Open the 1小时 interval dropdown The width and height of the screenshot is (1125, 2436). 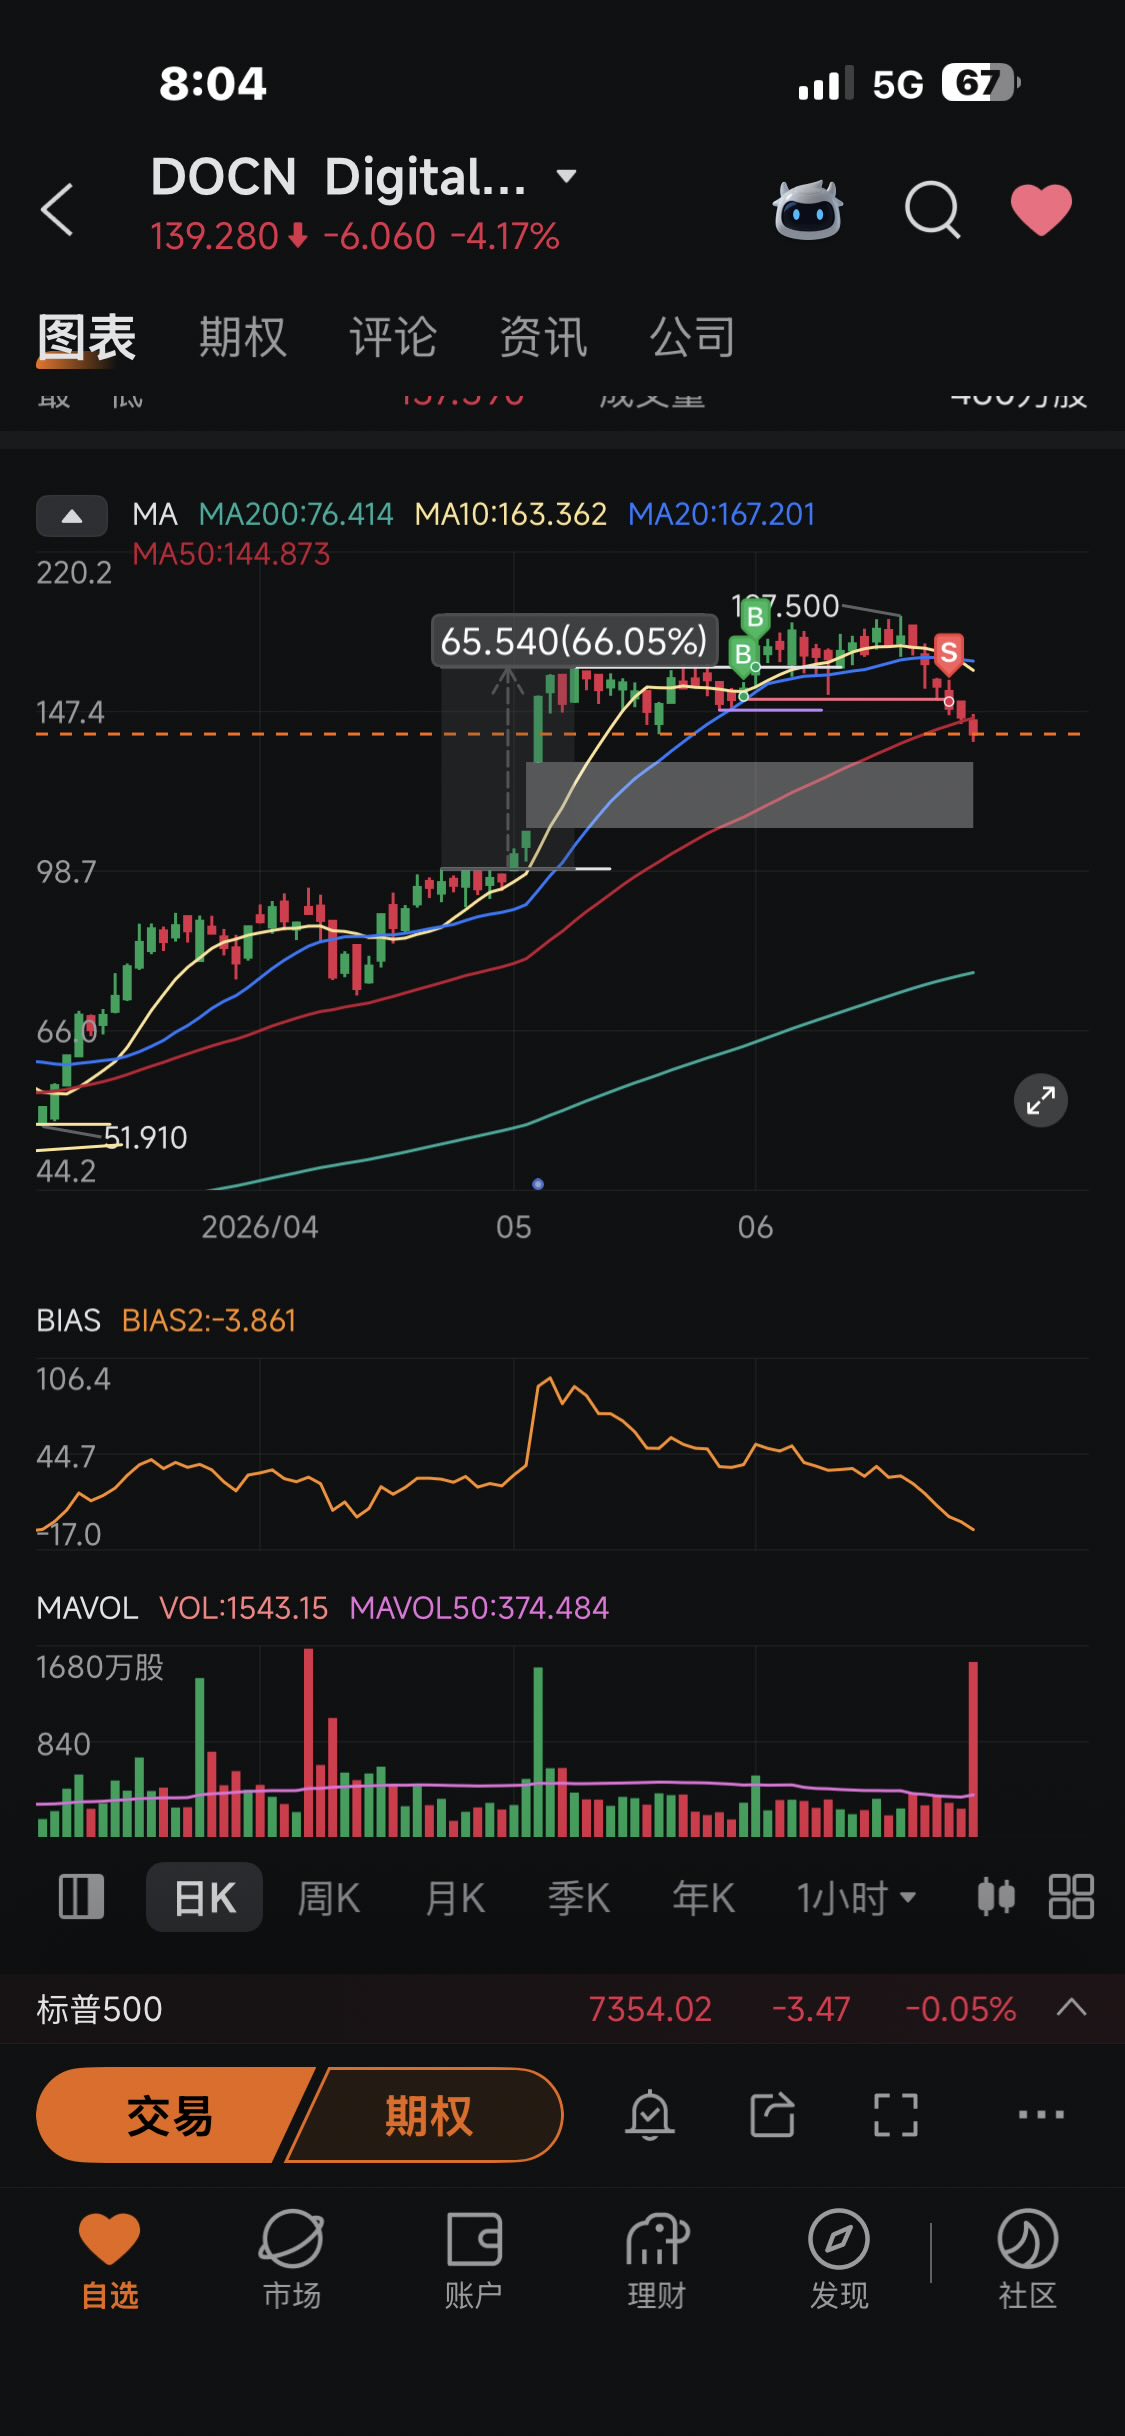pyautogui.click(x=856, y=1897)
